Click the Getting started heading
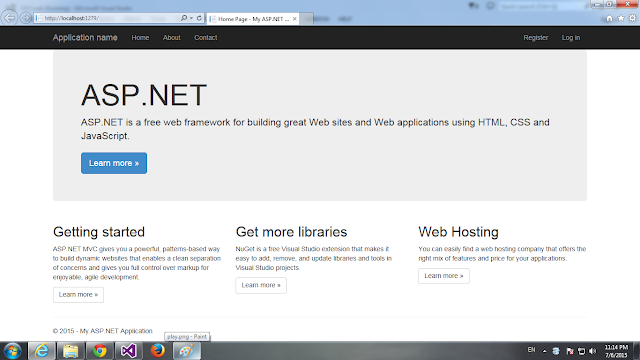The width and height of the screenshot is (640, 360). (99, 232)
